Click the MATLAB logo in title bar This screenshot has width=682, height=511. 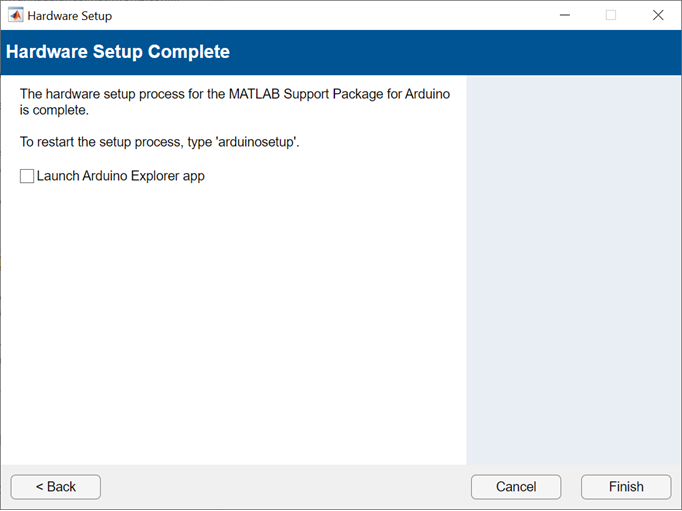point(15,15)
